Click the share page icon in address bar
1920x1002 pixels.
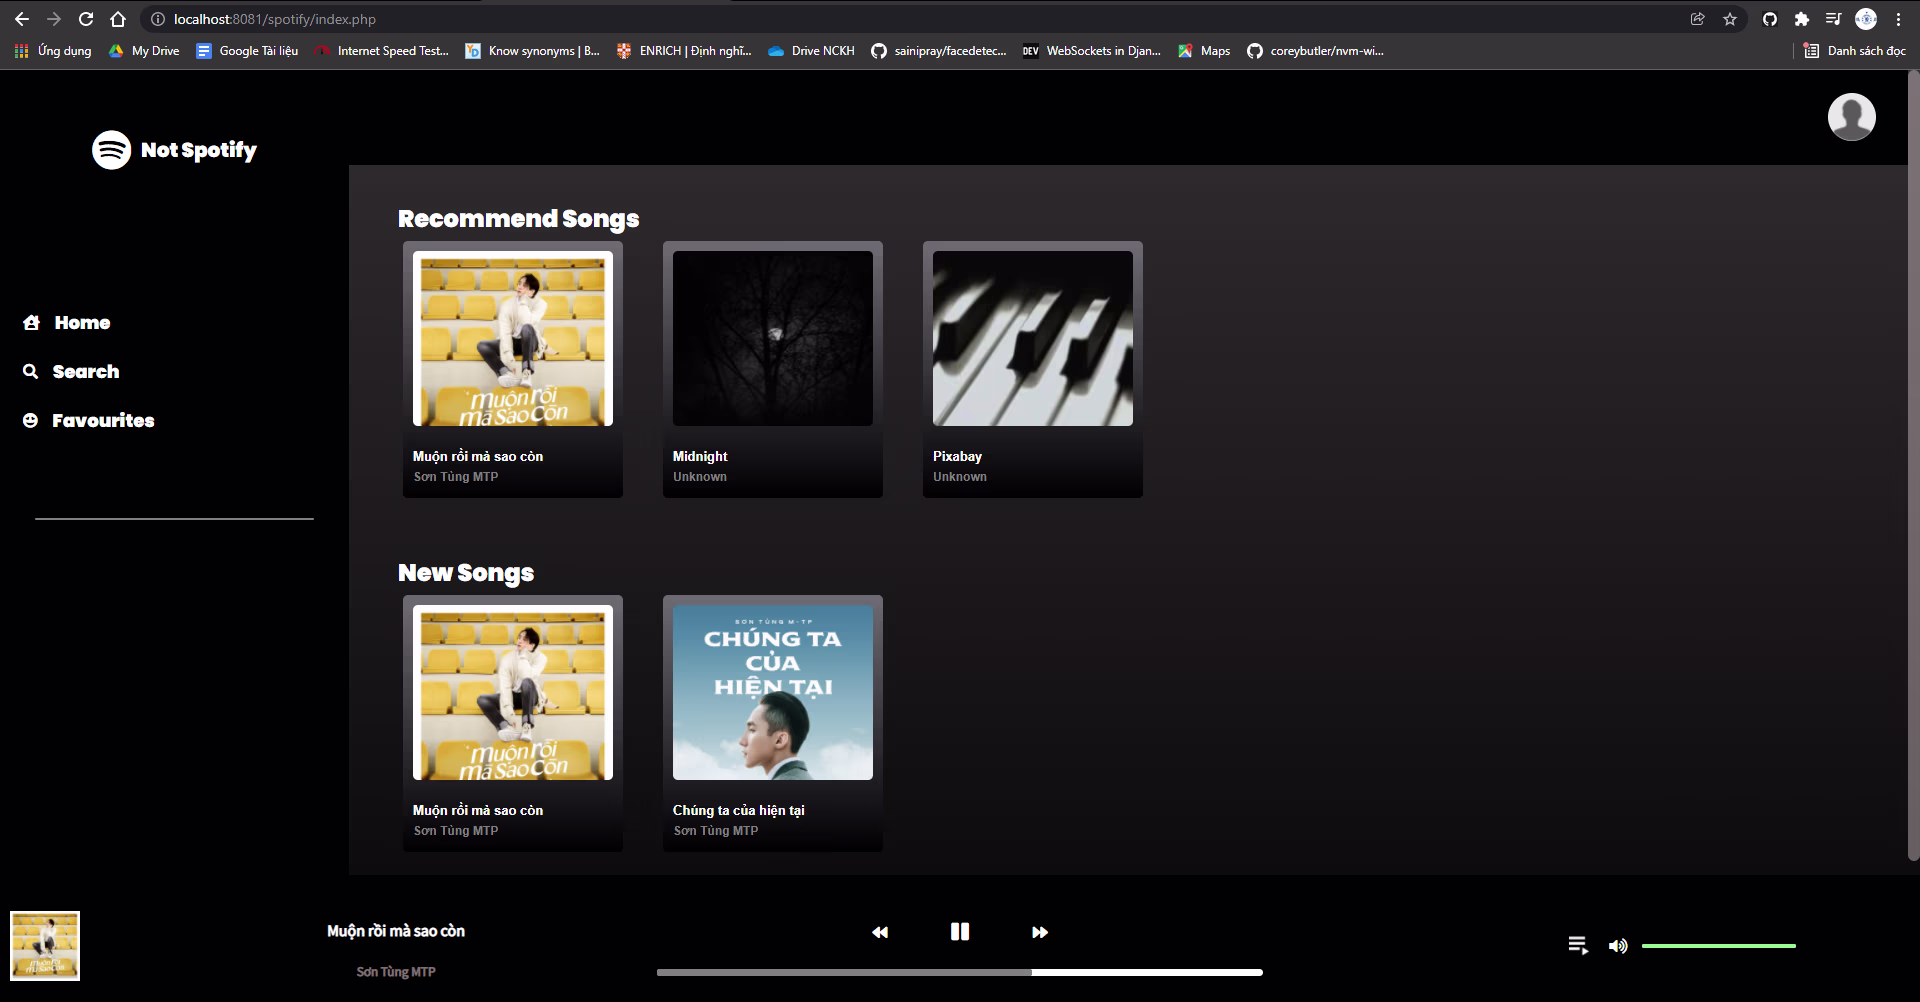pyautogui.click(x=1698, y=19)
